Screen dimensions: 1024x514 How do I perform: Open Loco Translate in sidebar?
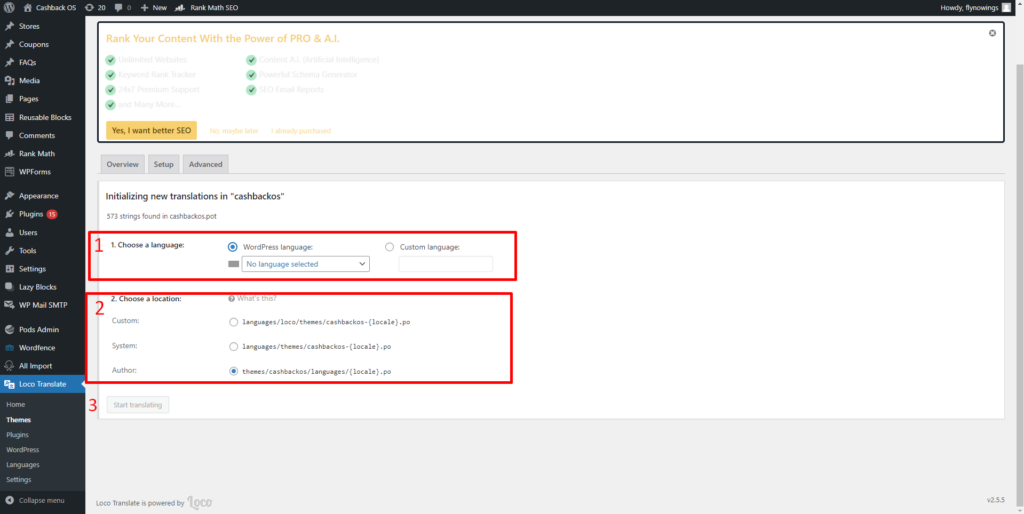pyautogui.click(x=42, y=385)
